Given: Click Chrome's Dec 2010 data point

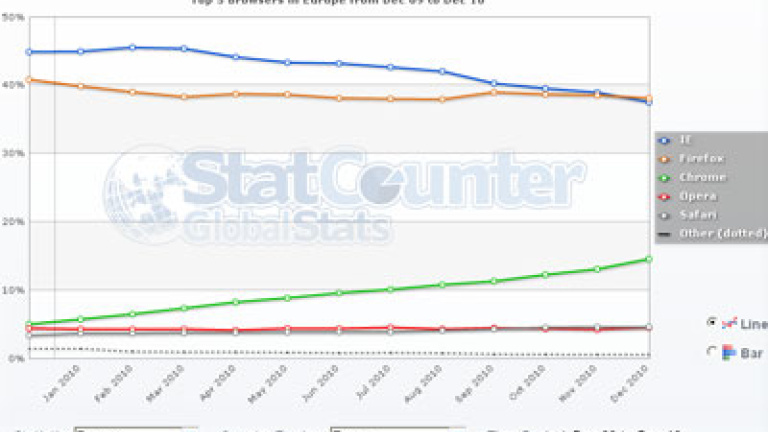Looking at the screenshot, I should 648,259.
